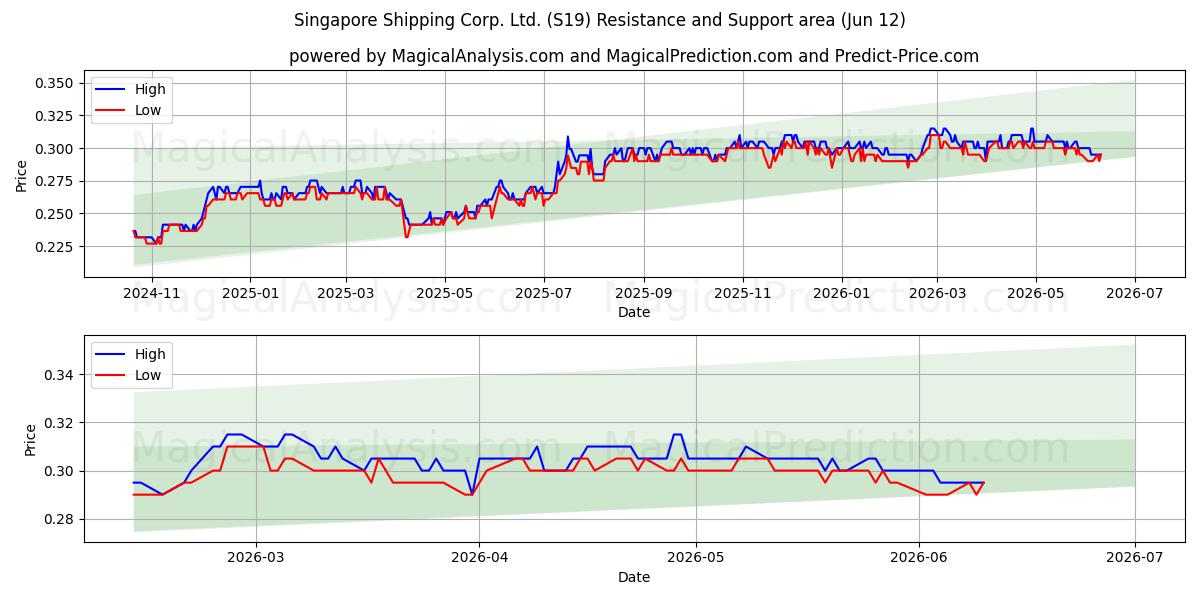Click 'High' in the bottom chart legend
Screen dimensions: 1200x600
[150, 354]
